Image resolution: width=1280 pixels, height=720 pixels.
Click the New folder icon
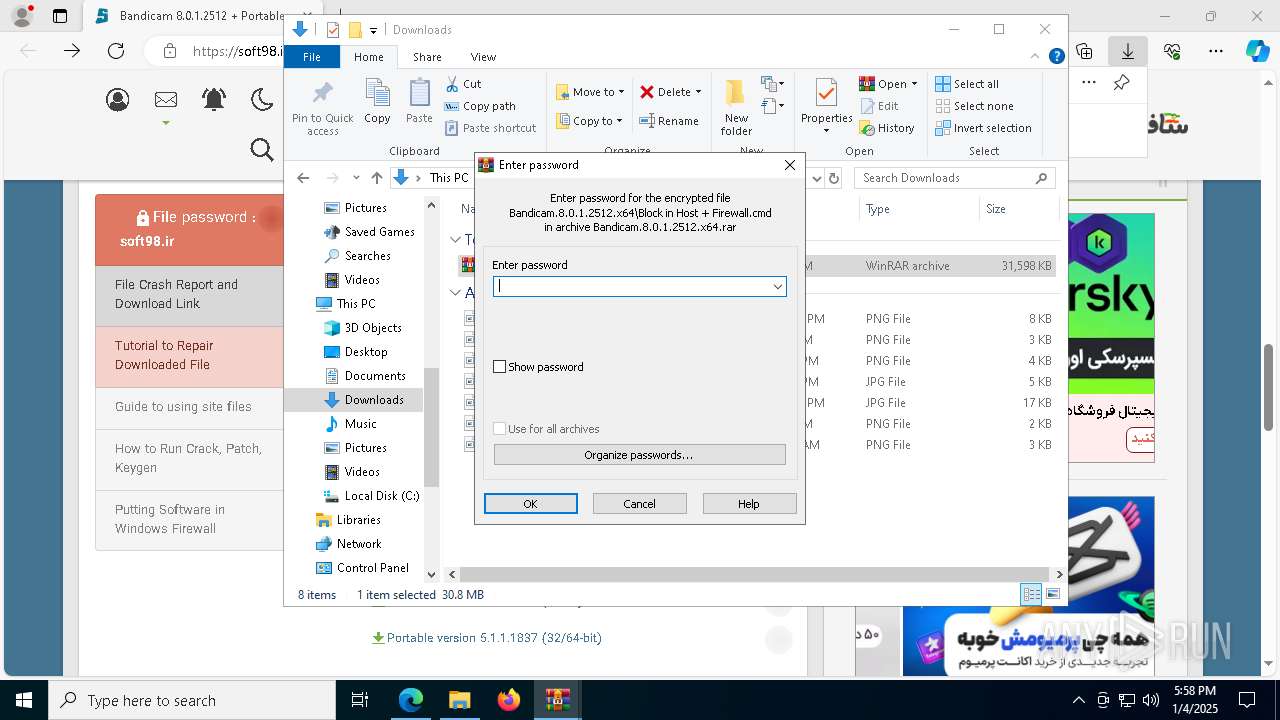[x=736, y=94]
